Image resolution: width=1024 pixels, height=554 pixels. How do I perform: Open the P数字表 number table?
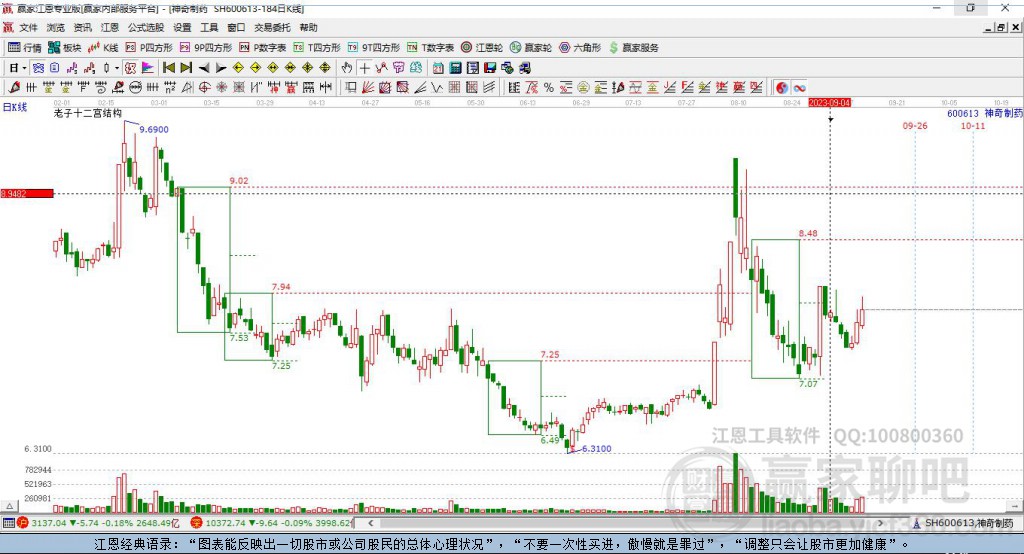coord(263,48)
